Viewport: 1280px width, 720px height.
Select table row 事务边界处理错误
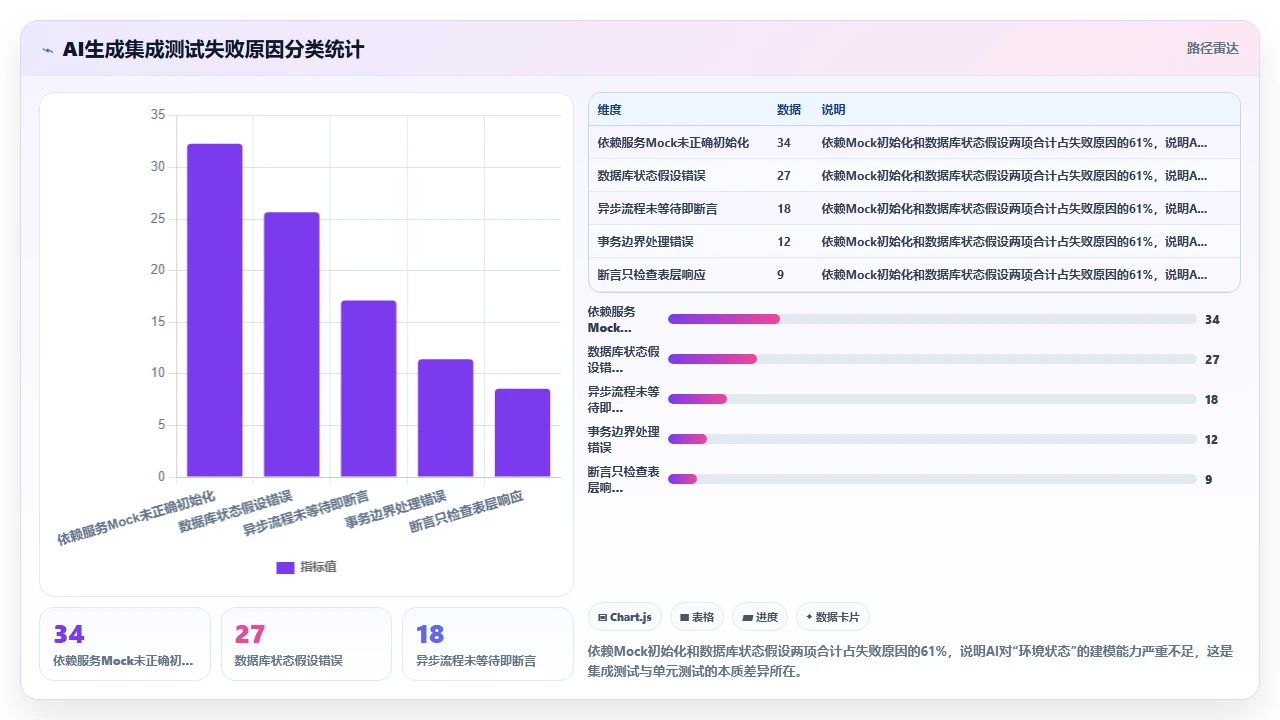click(914, 241)
